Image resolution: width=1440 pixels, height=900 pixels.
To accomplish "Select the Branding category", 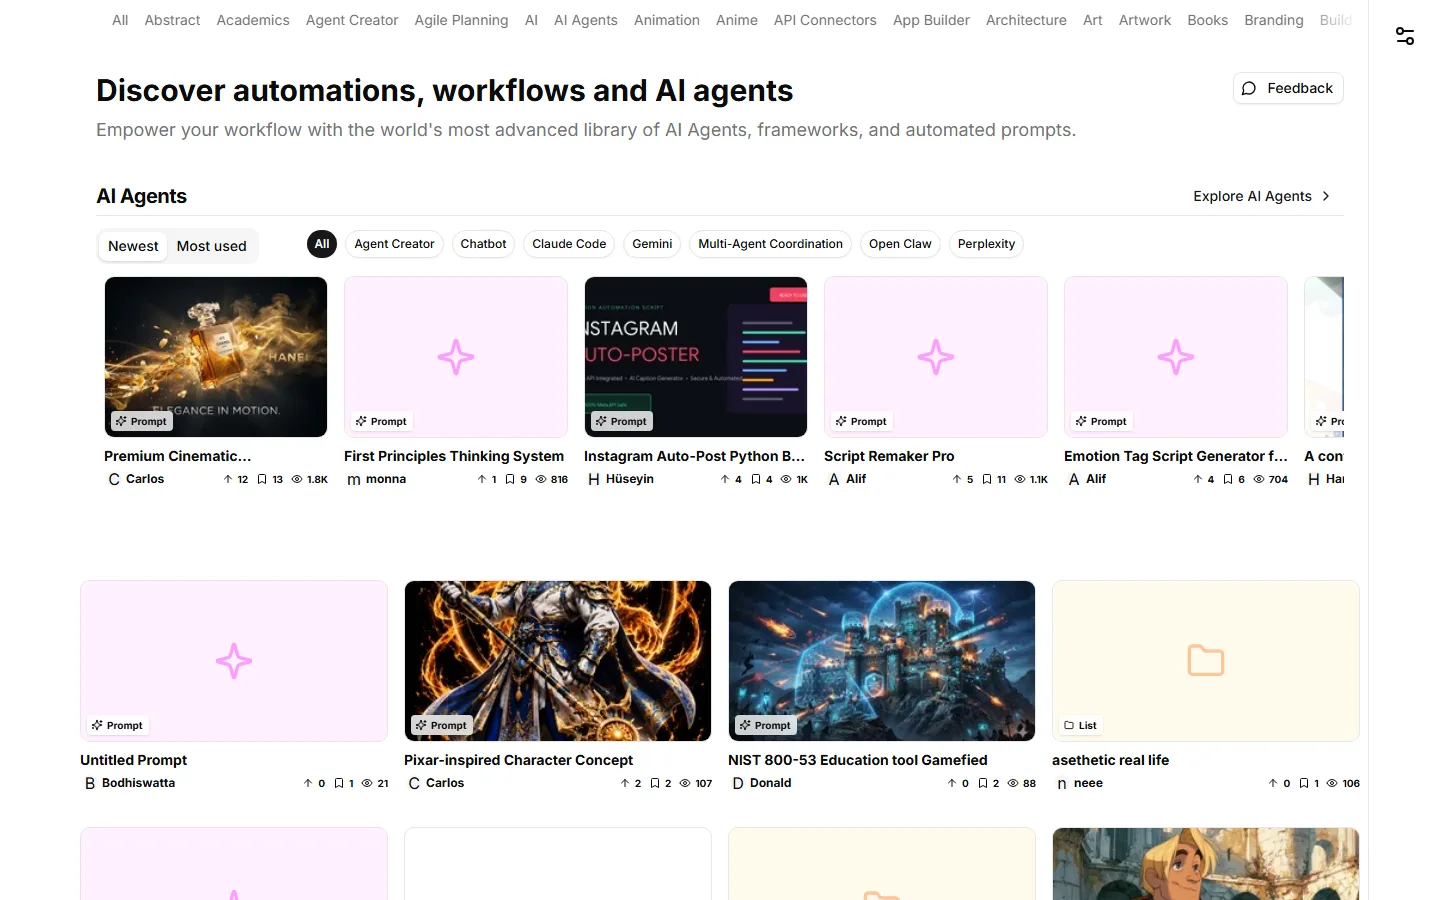I will coord(1274,20).
